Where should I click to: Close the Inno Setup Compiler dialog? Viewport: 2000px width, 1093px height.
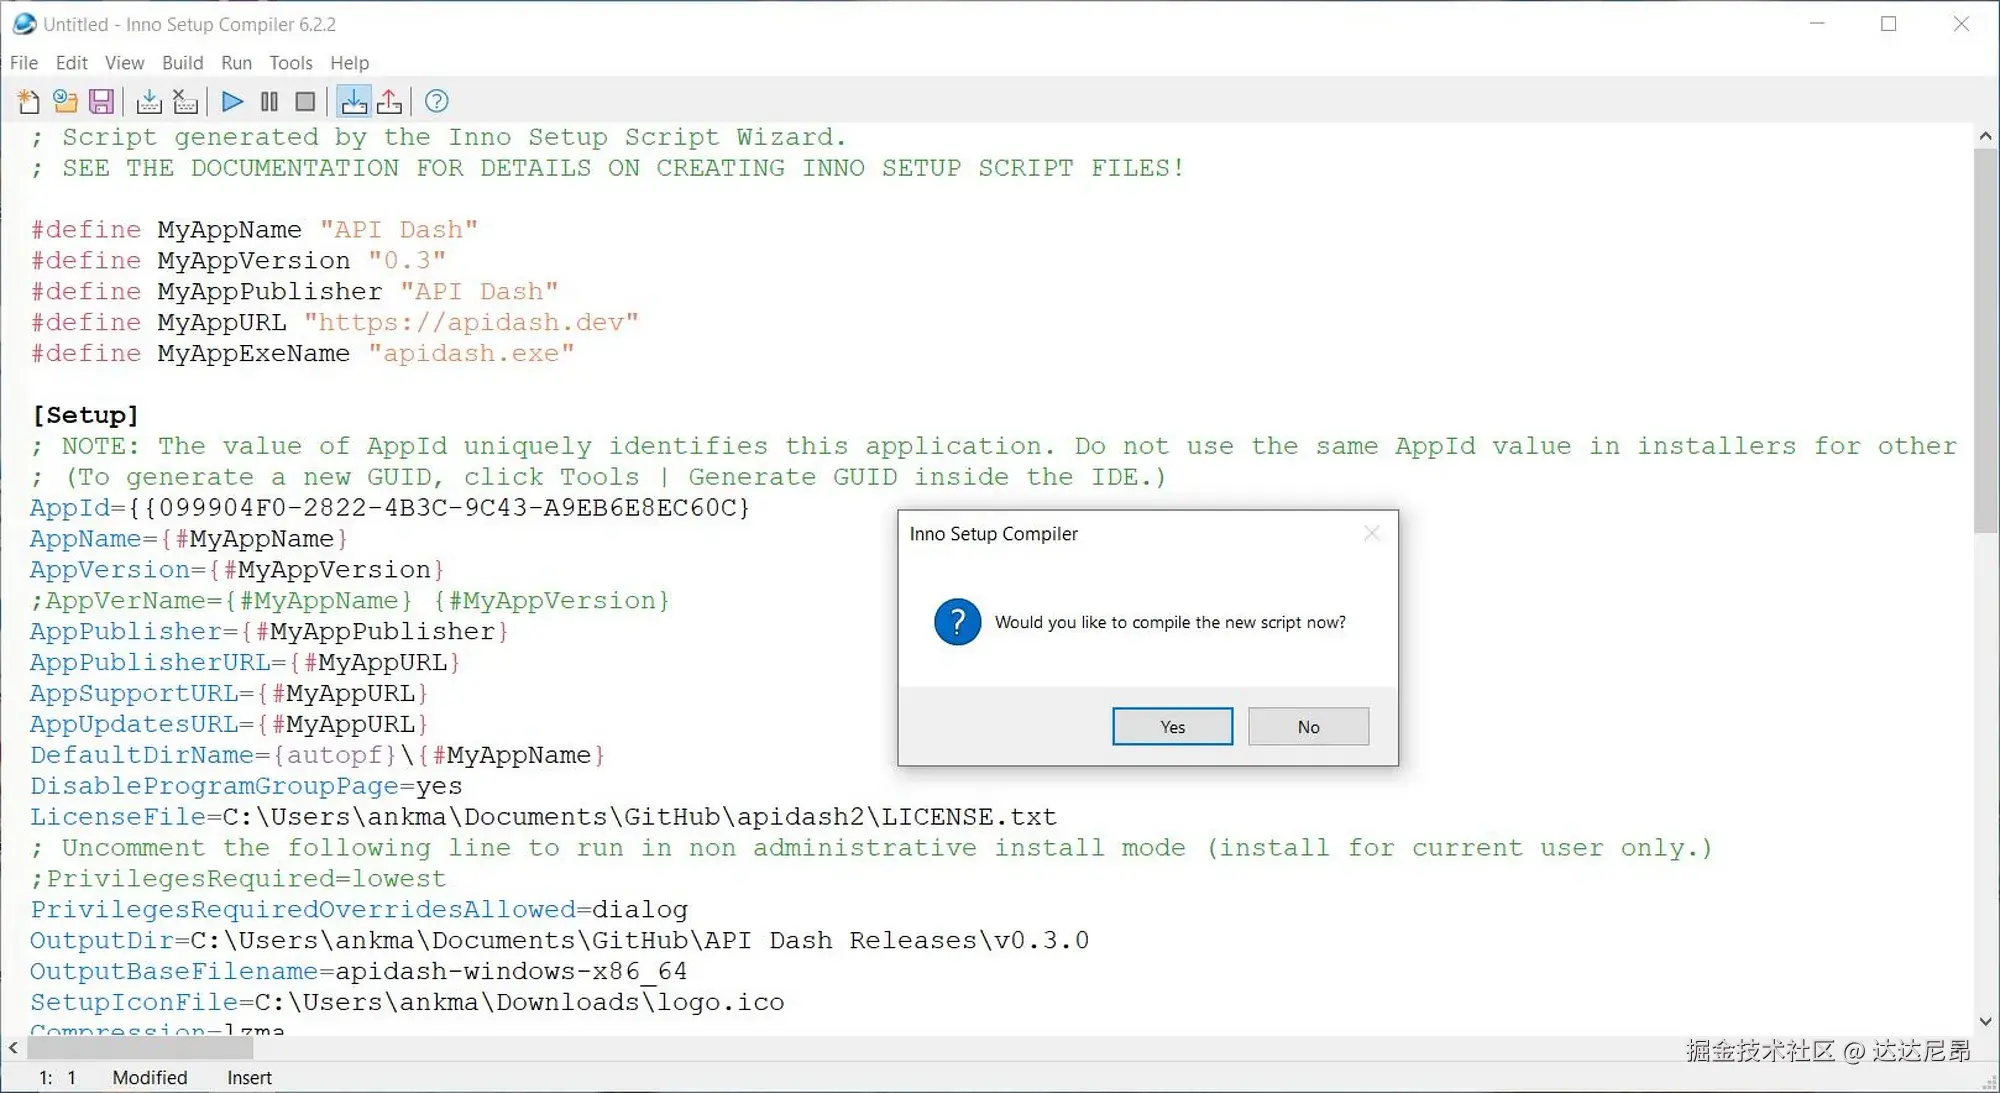pyautogui.click(x=1371, y=534)
